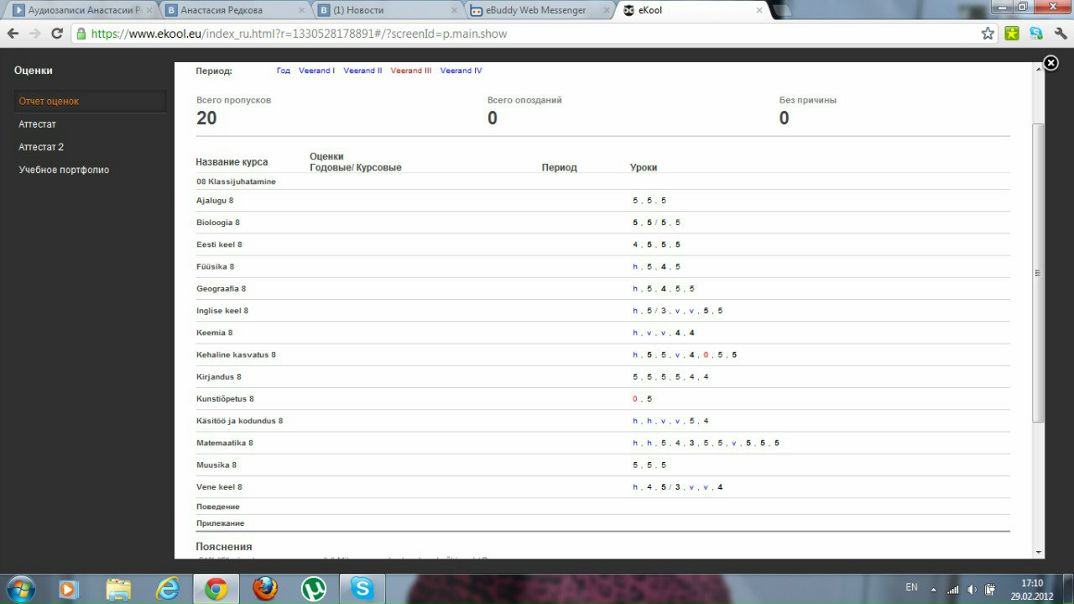Select the Veerand I period link

[316, 71]
